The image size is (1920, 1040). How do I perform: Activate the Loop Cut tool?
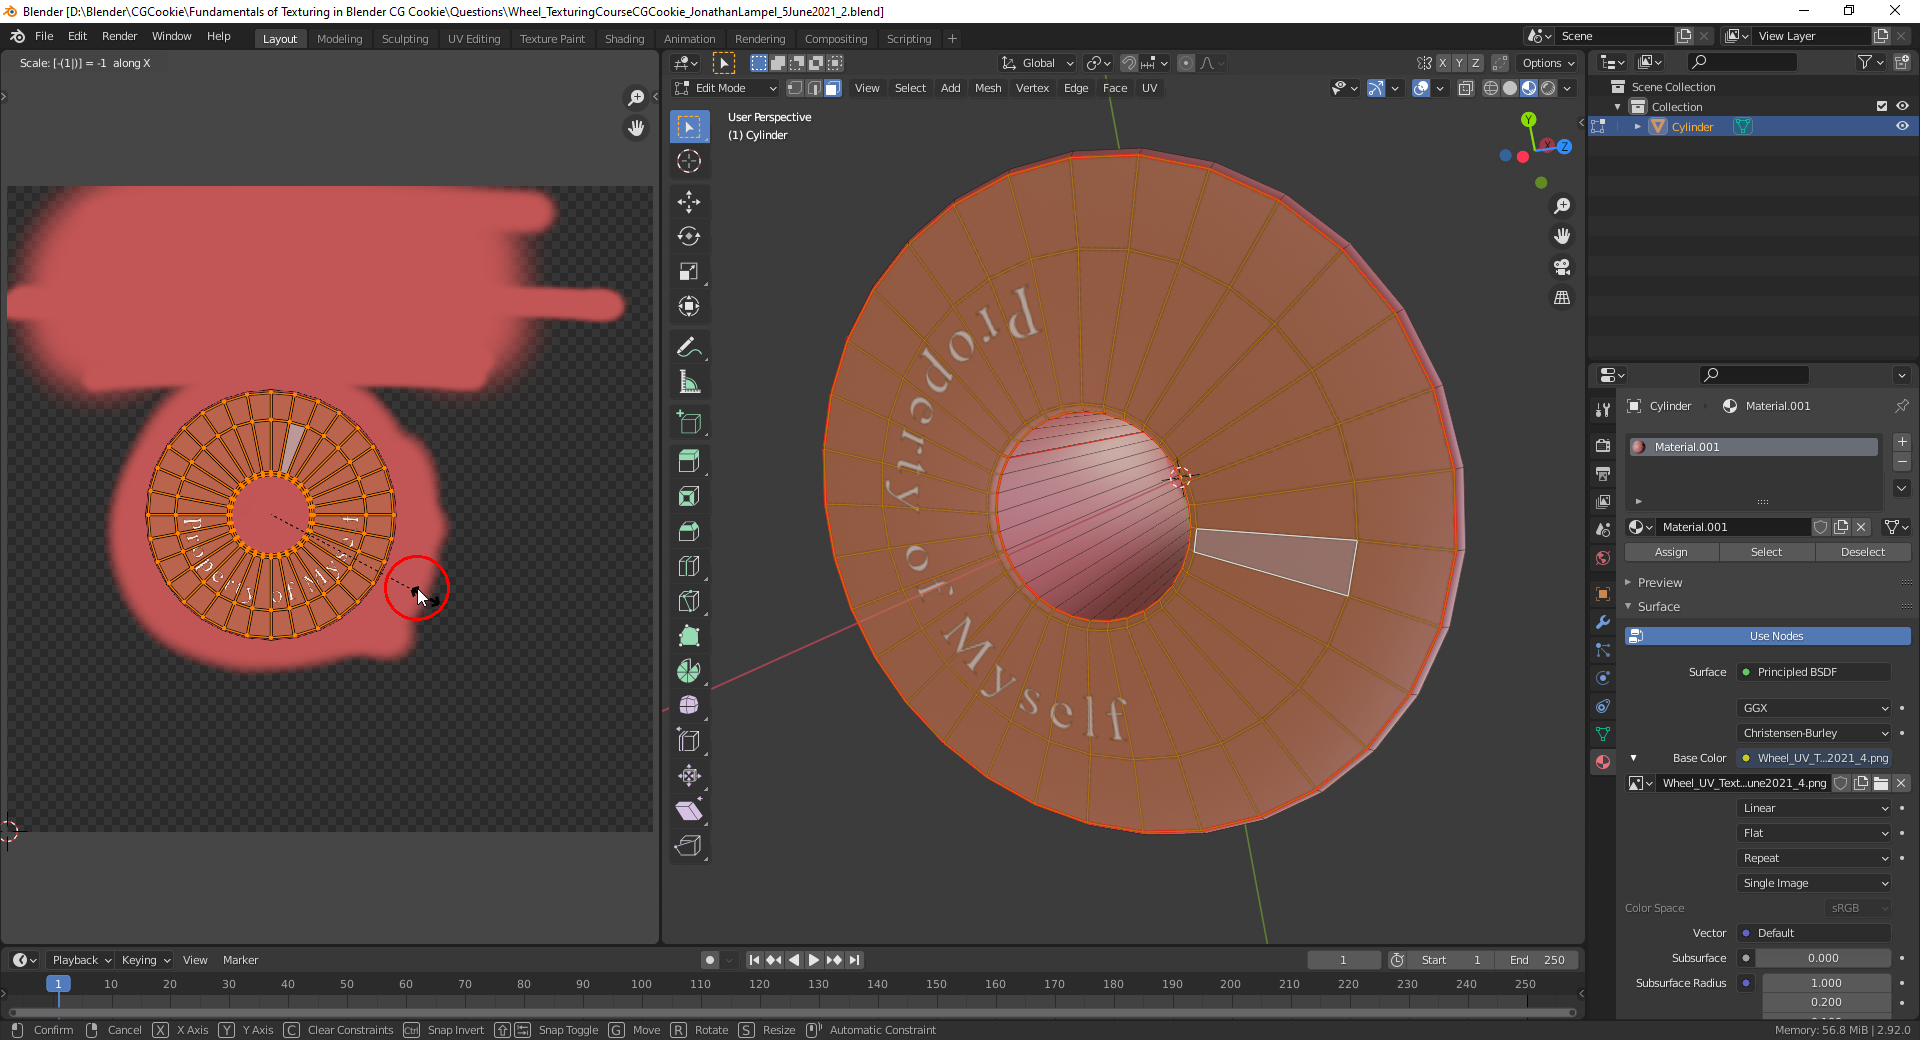(x=689, y=566)
